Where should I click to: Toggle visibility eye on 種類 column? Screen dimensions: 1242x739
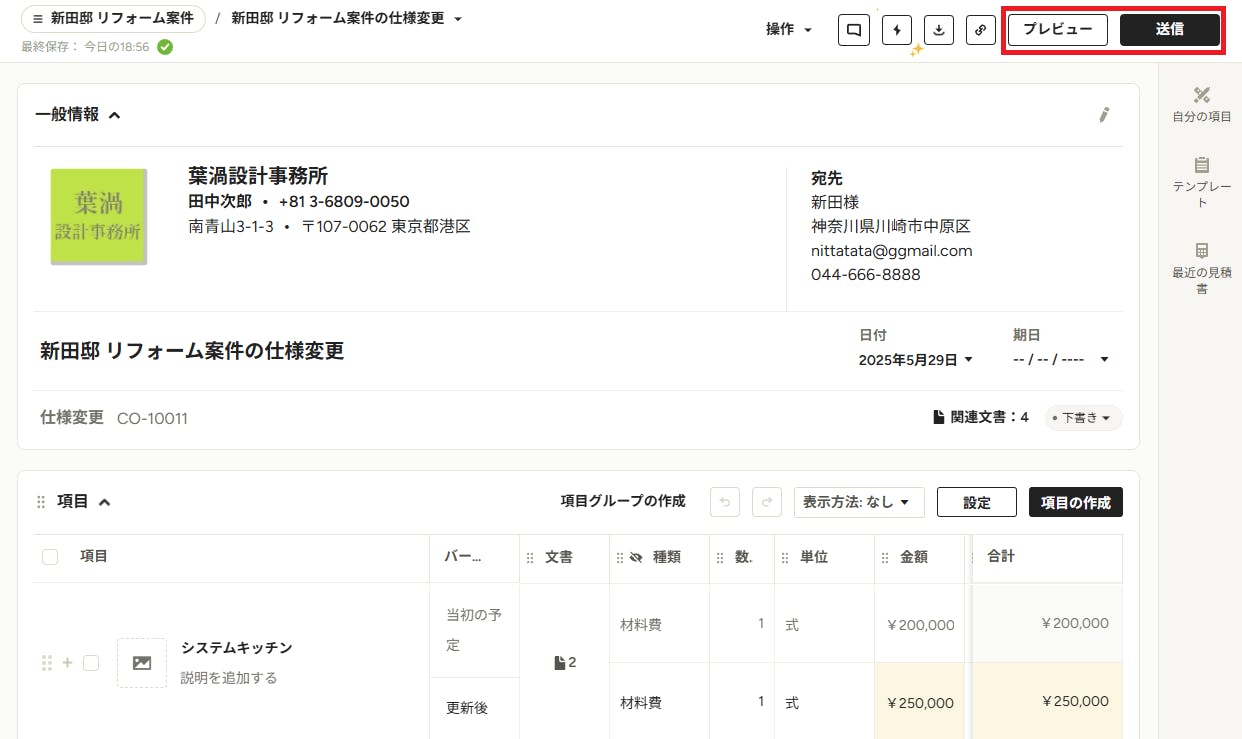tap(635, 558)
